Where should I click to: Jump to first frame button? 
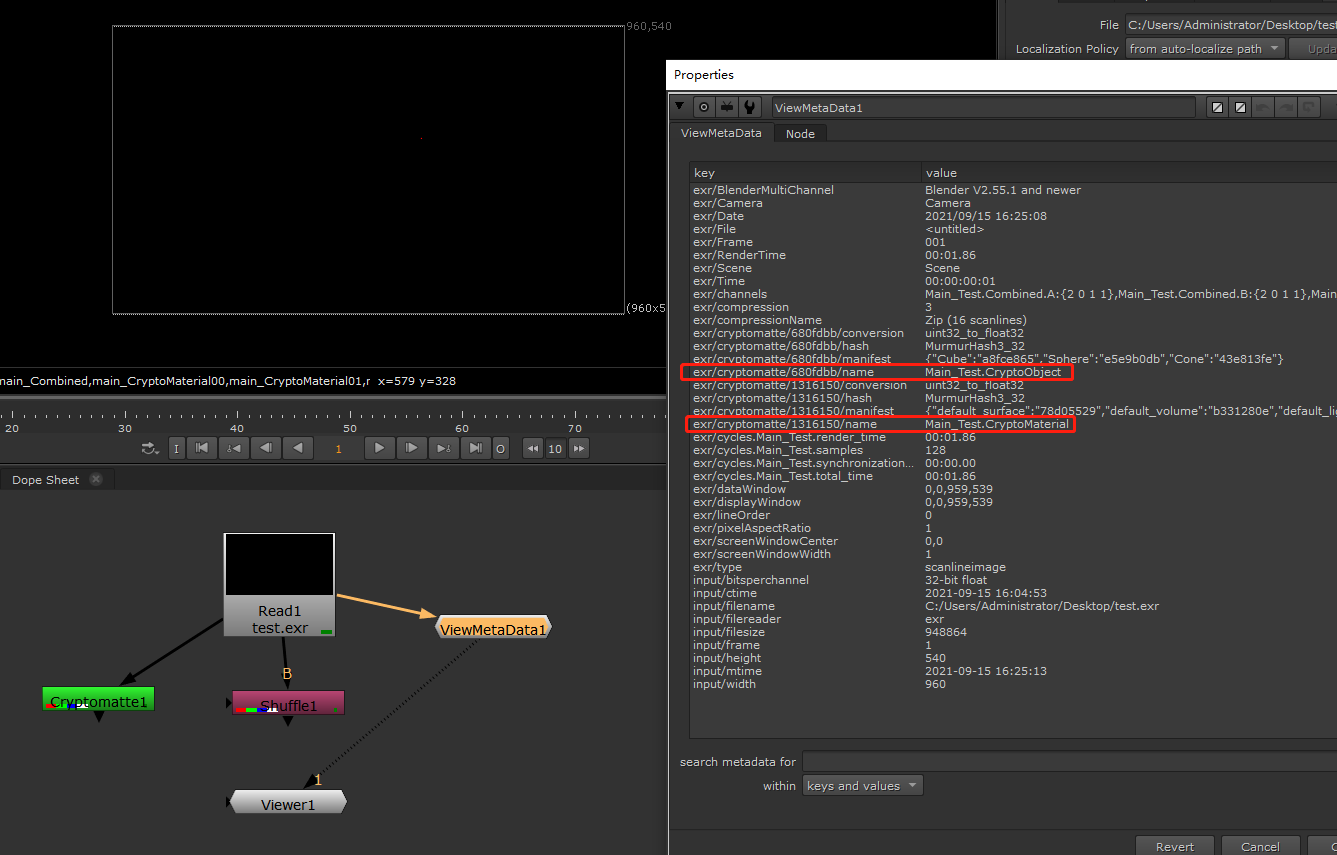click(x=201, y=449)
